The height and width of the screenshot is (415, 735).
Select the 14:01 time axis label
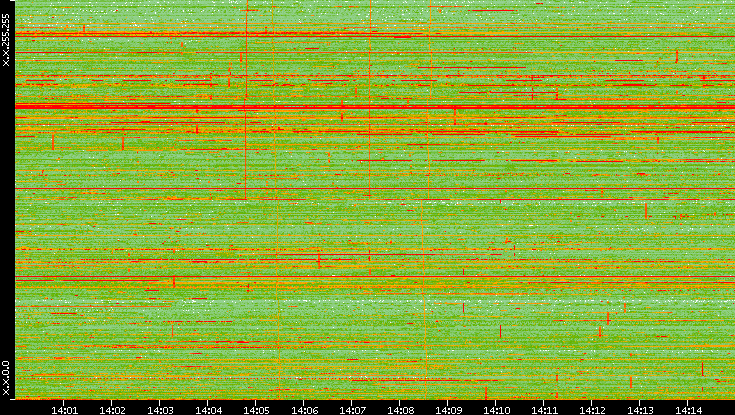(64, 410)
